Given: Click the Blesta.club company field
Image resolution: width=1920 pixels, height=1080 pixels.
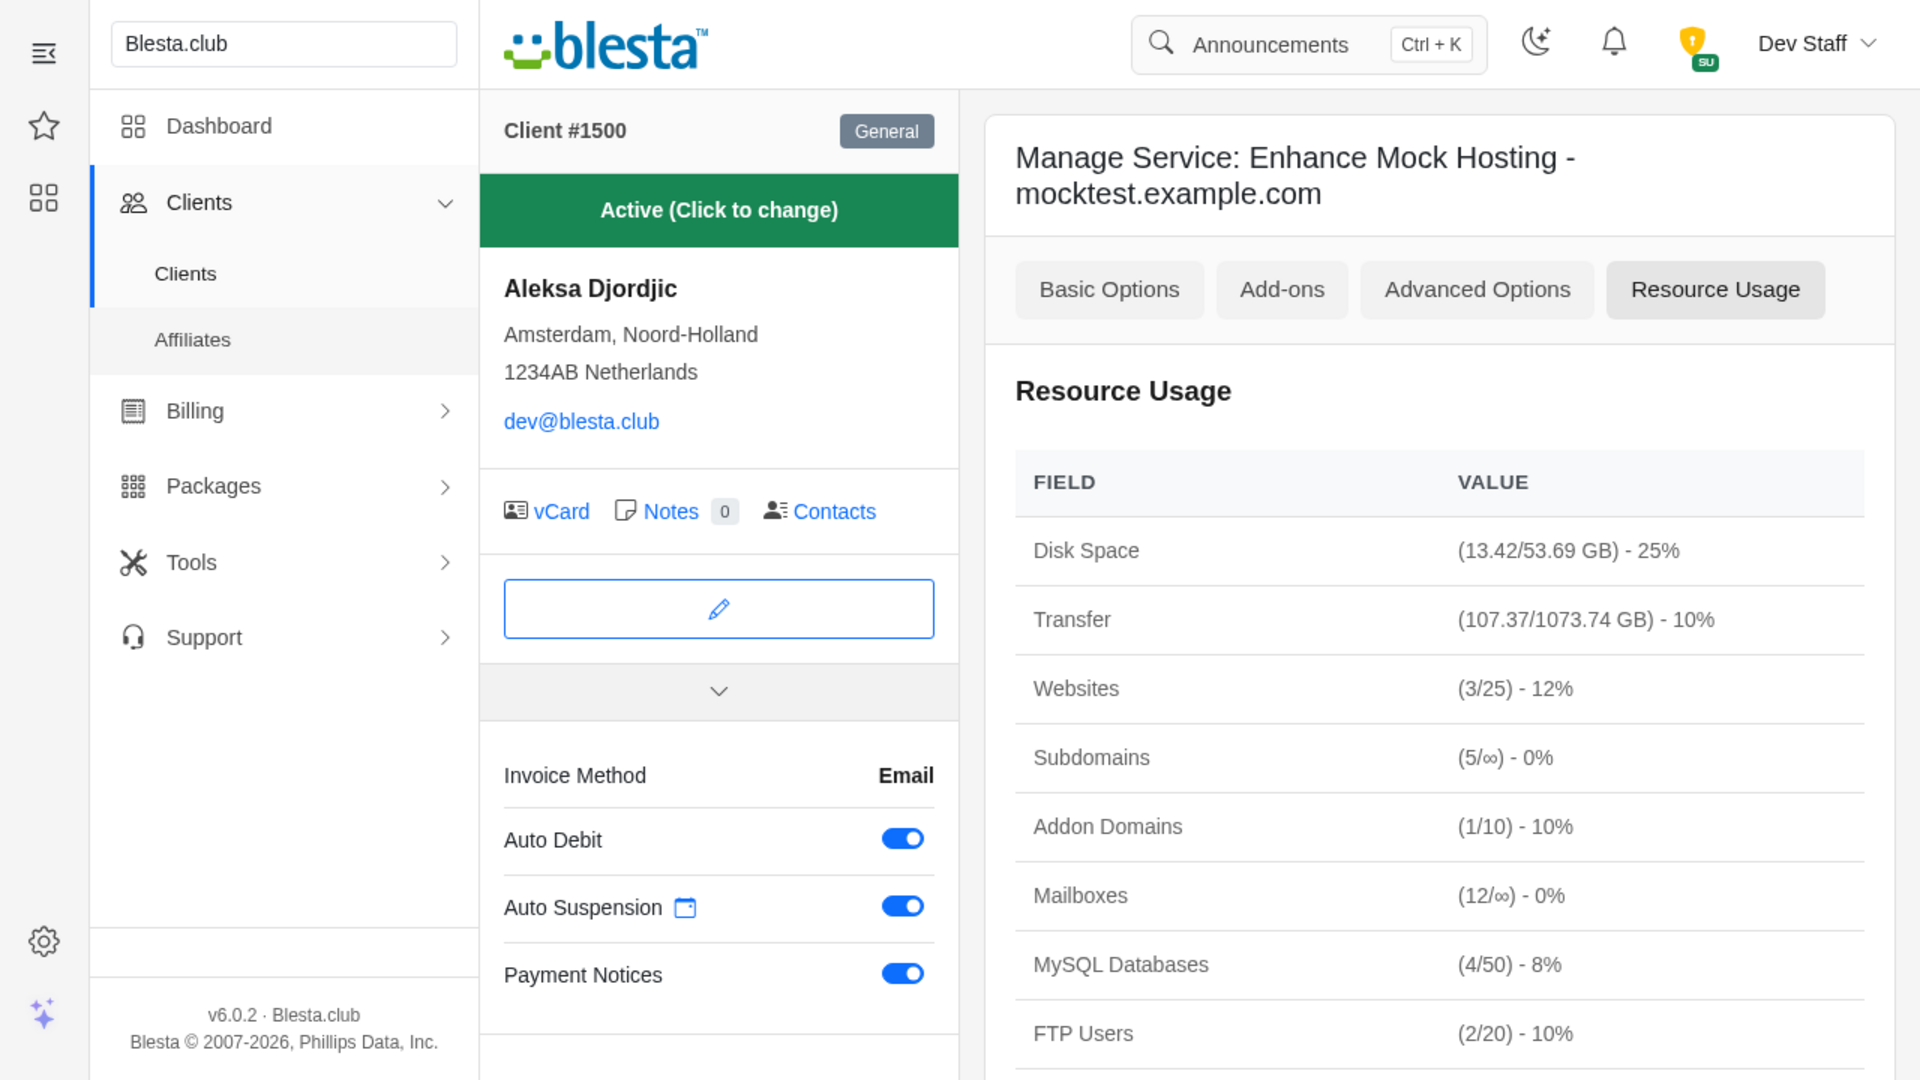Looking at the screenshot, I should (284, 44).
